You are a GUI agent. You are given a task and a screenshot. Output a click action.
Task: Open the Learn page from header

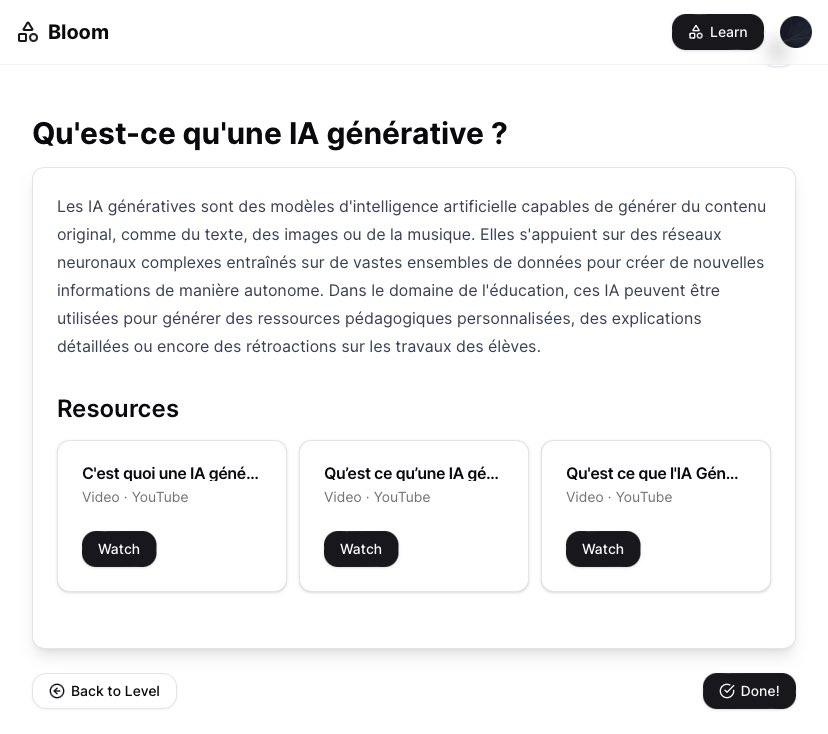[x=717, y=32]
